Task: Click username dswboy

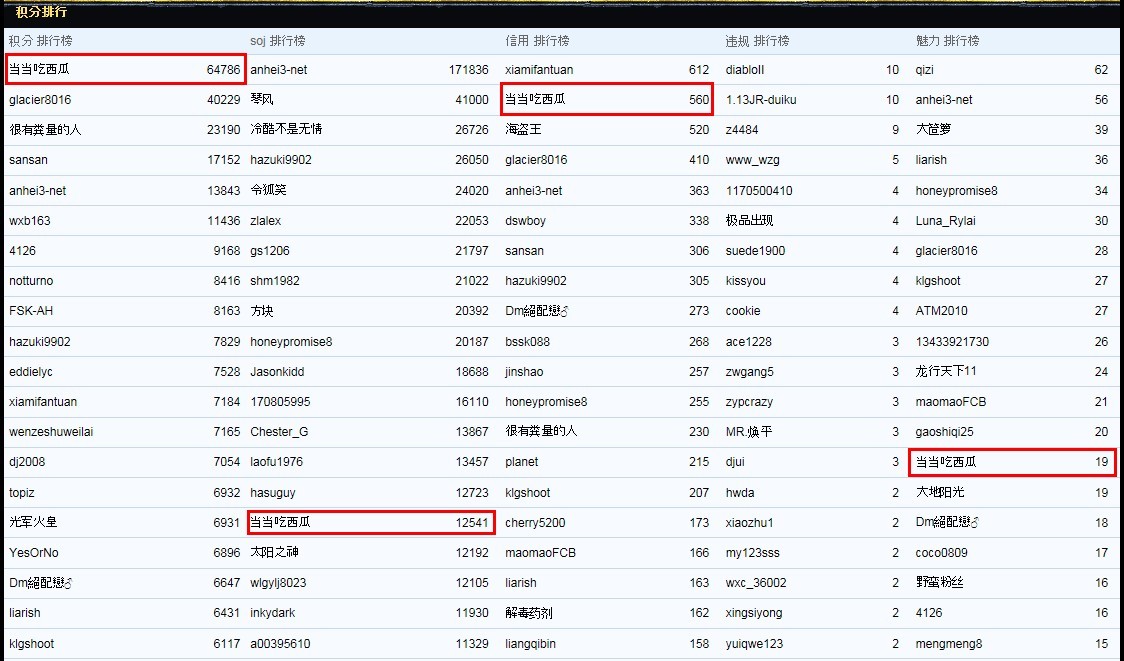Action: coord(525,221)
